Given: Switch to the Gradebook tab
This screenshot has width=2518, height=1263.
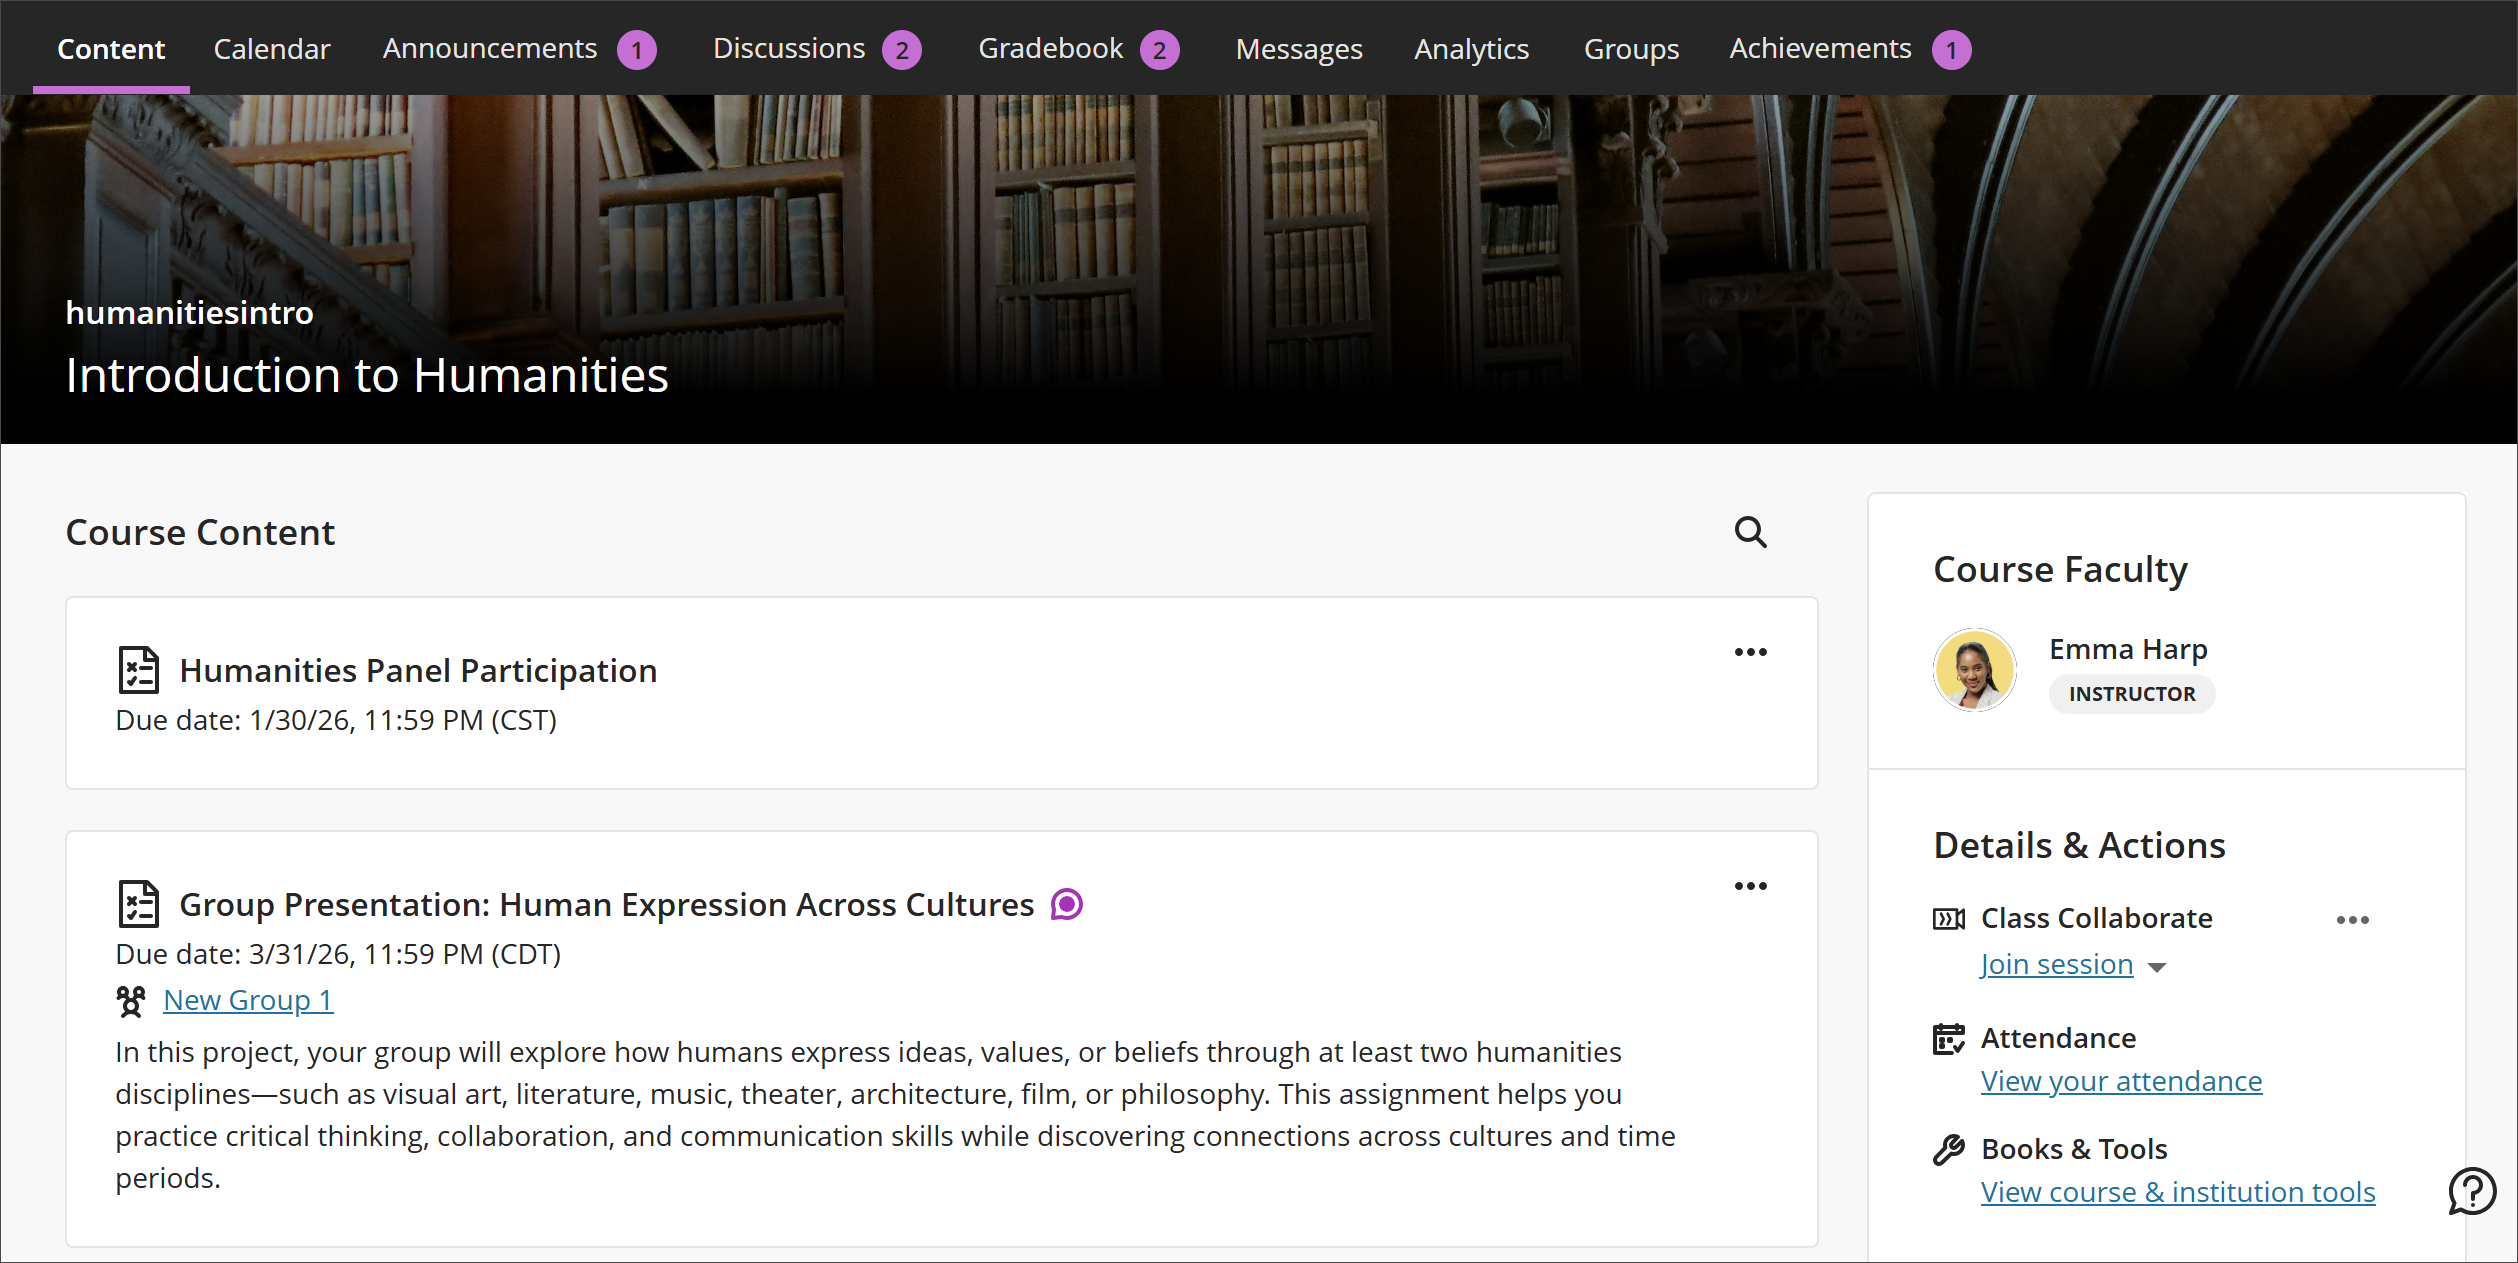Looking at the screenshot, I should click(x=1049, y=48).
